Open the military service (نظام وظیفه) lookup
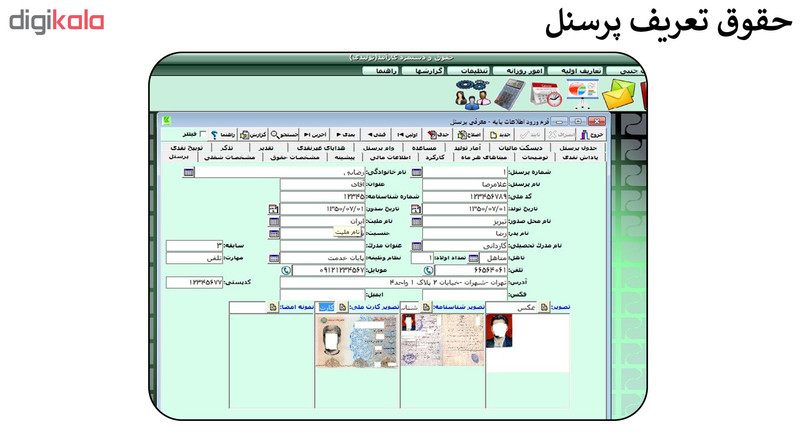This screenshot has height=437, width=800. [274, 258]
